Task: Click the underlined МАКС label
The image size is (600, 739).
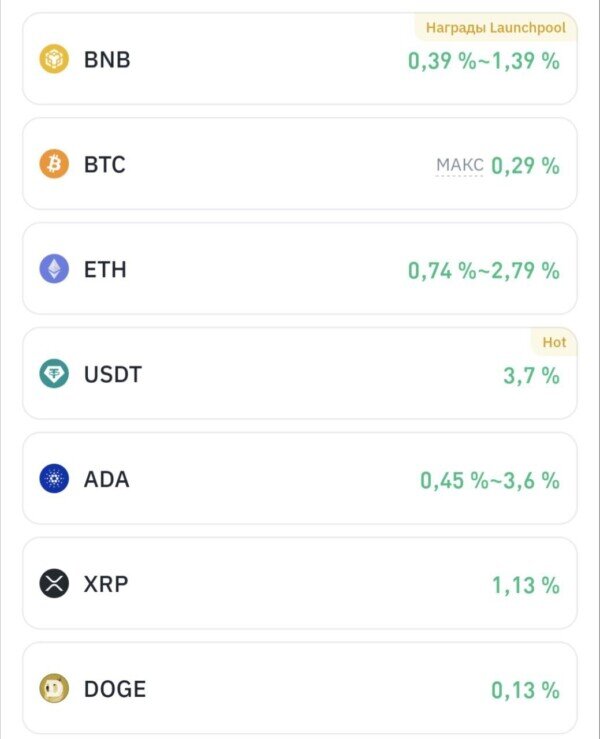Action: 460,165
